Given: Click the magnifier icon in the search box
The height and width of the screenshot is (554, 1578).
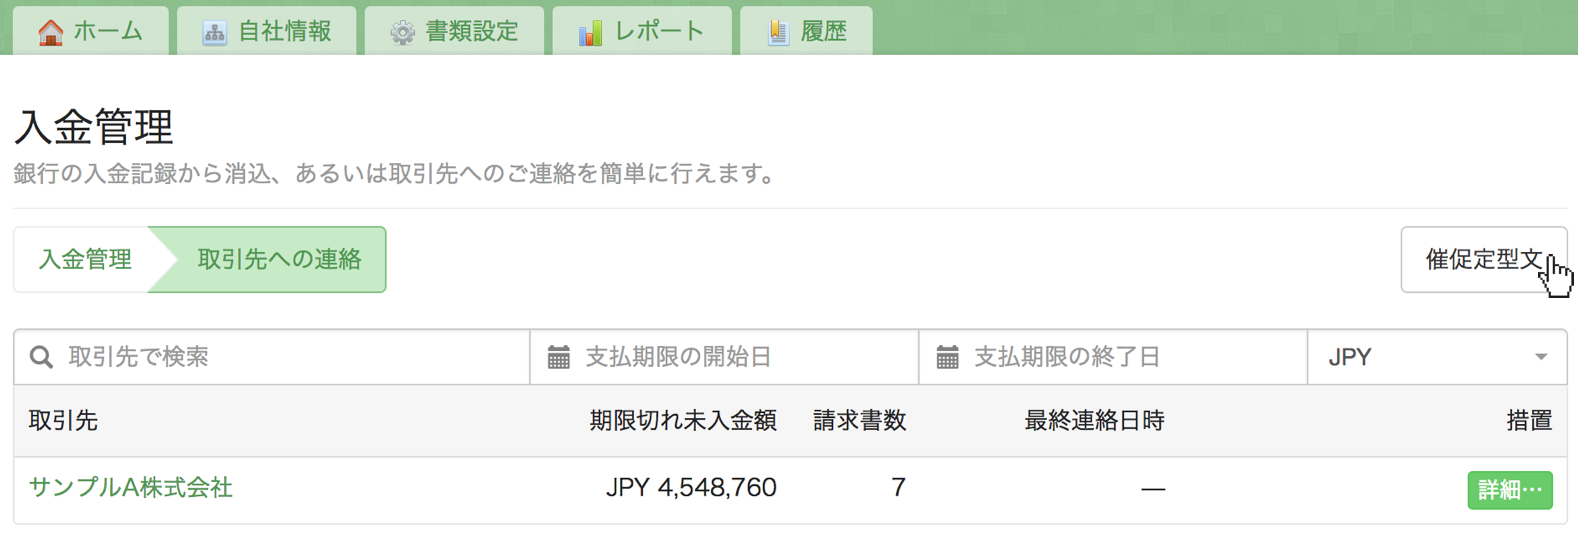Looking at the screenshot, I should coord(41,357).
